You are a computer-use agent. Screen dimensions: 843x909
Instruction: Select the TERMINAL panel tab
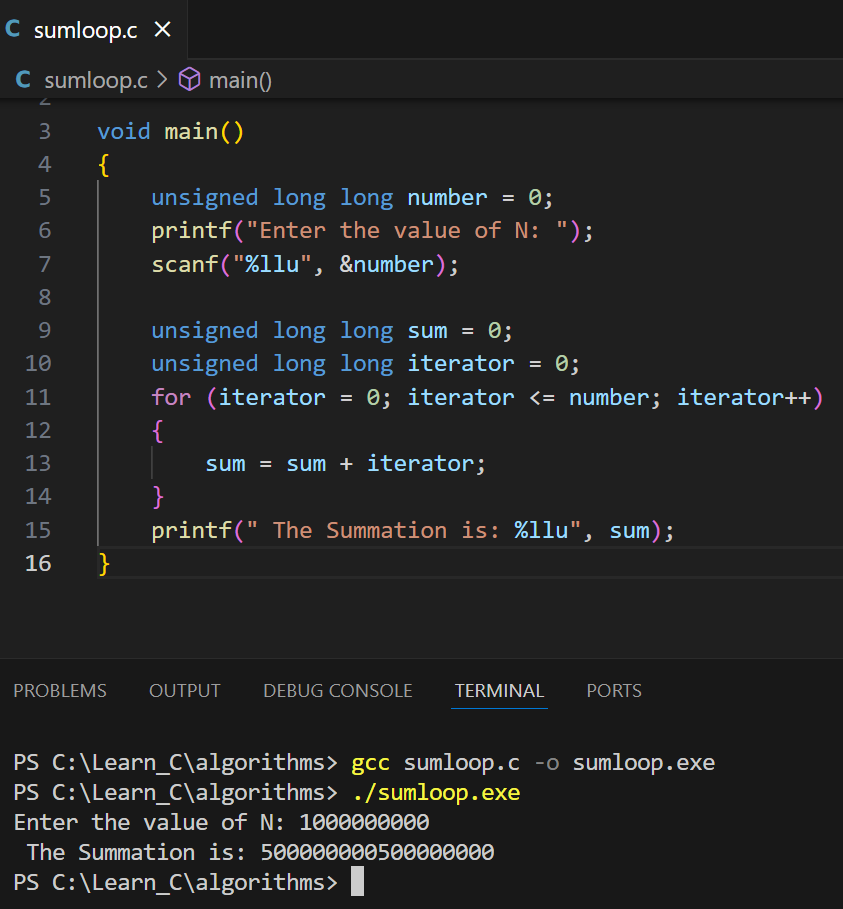(x=499, y=690)
